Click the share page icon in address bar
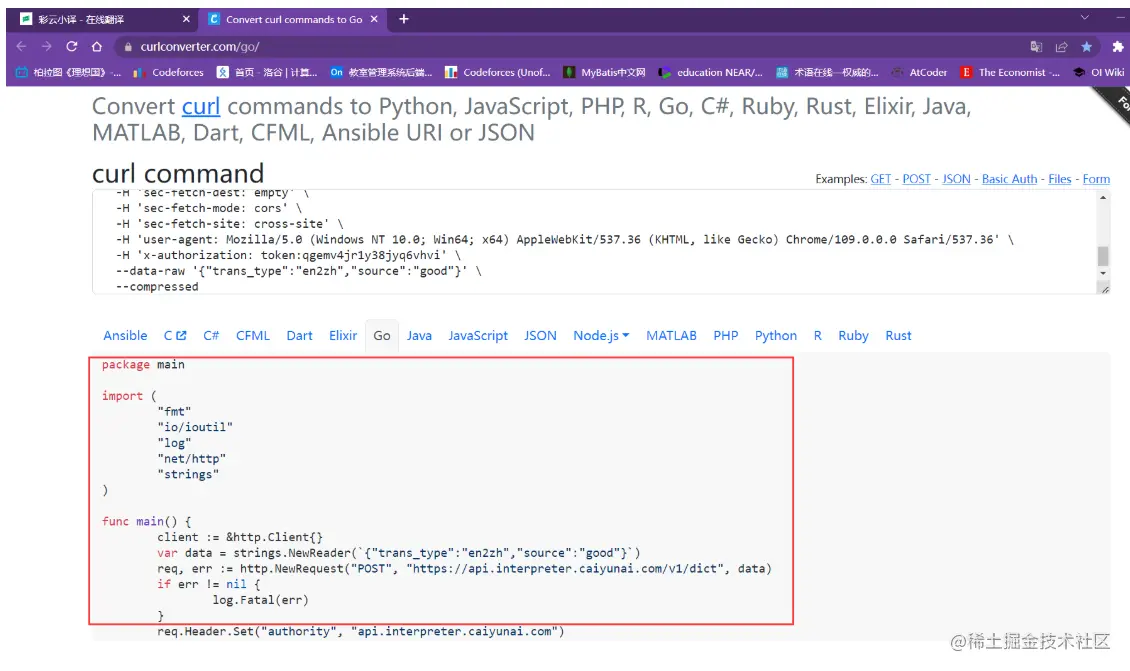This screenshot has width=1130, height=671. click(1062, 47)
